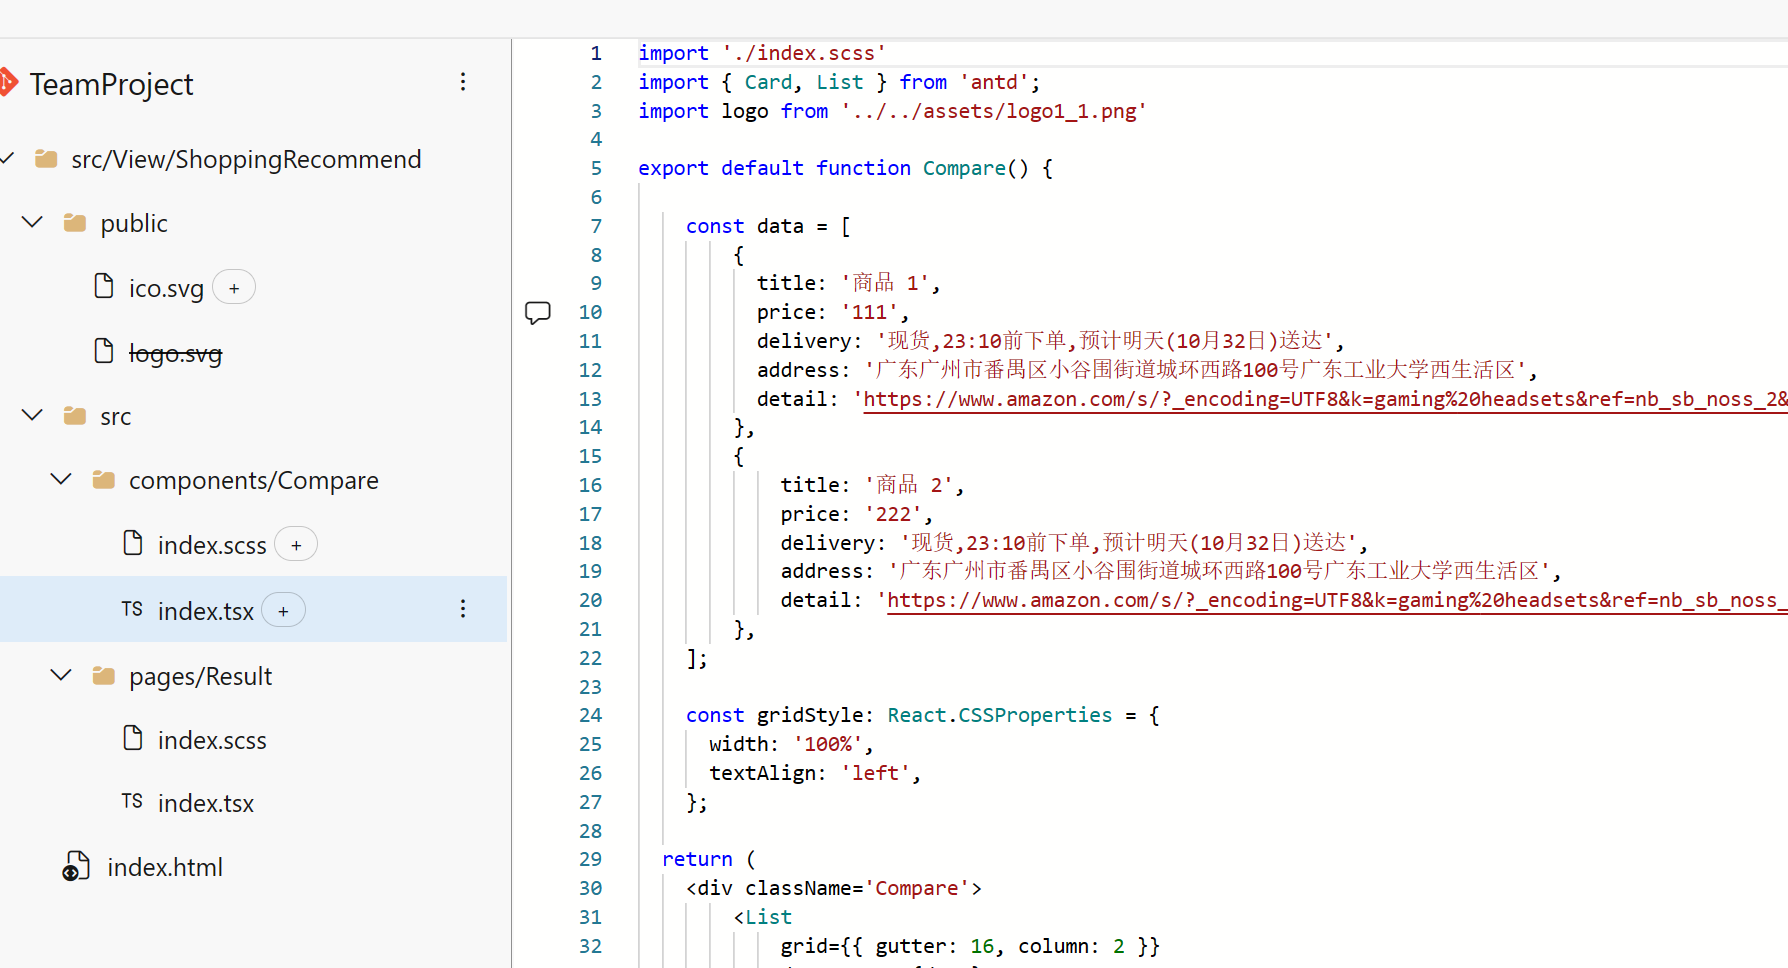Click the src folder icon
This screenshot has height=968, width=1788.
point(75,415)
